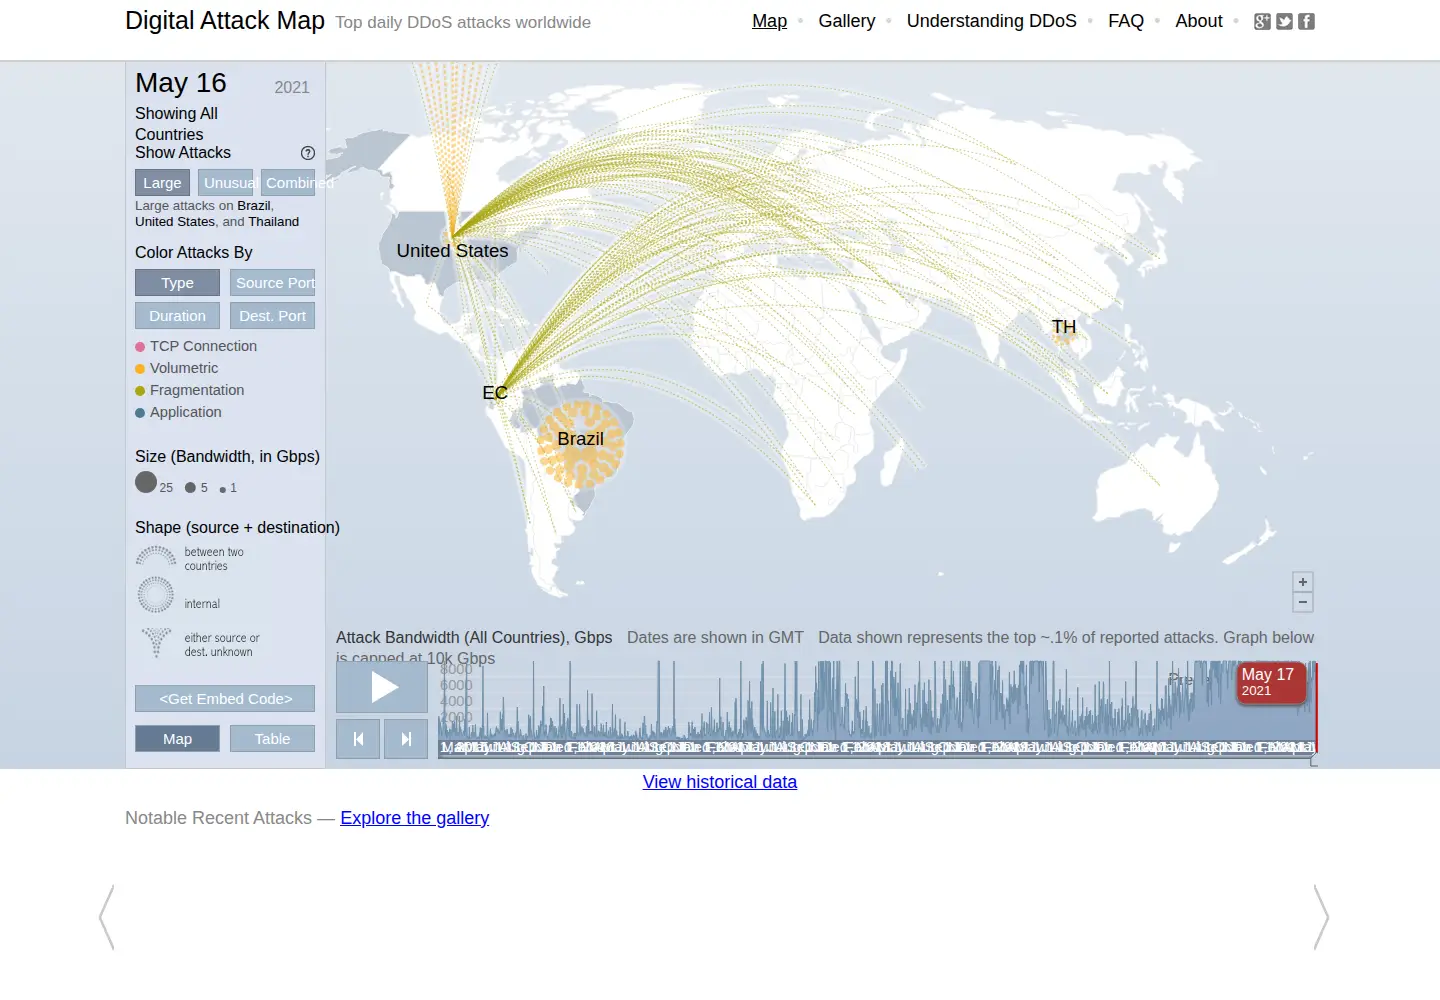1440x1000 pixels.
Task: Color attacks by Dest. Port
Action: 273,316
